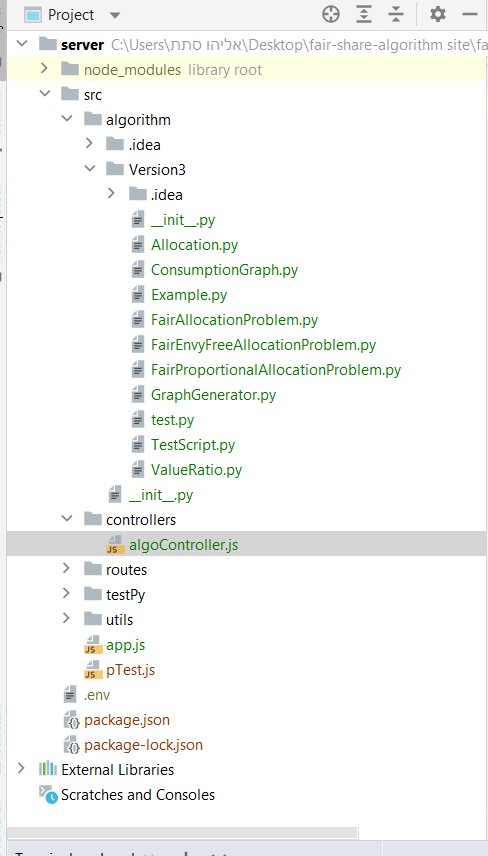Collapse the Version3 folder

[x=90, y=169]
